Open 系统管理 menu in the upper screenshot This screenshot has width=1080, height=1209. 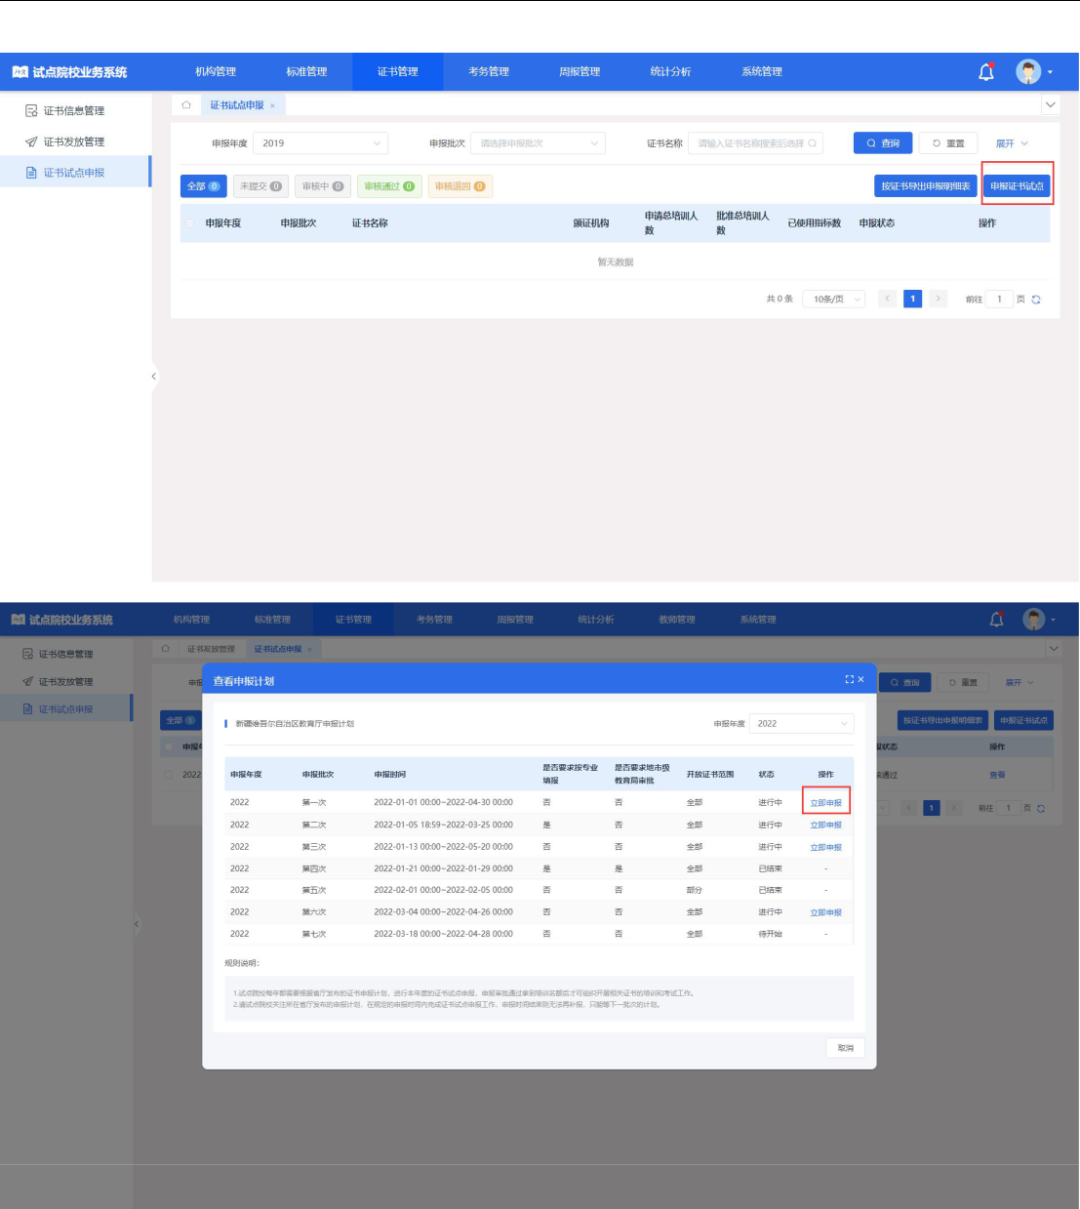pos(762,72)
